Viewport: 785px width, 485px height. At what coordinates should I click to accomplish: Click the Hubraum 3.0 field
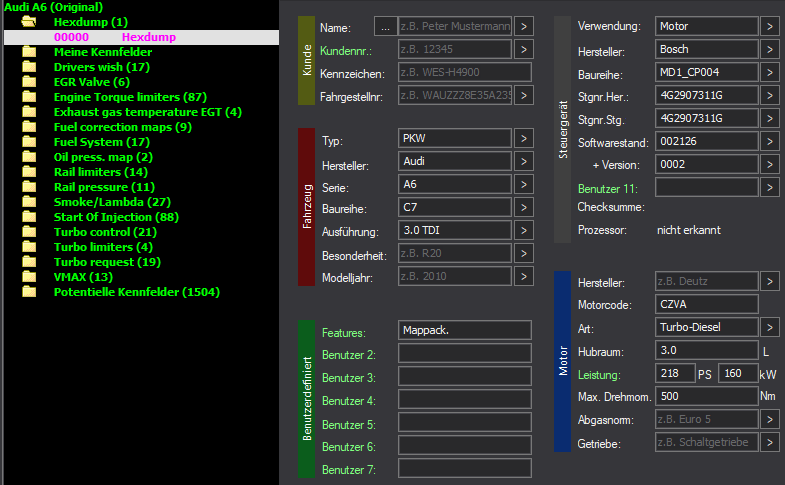tap(706, 350)
